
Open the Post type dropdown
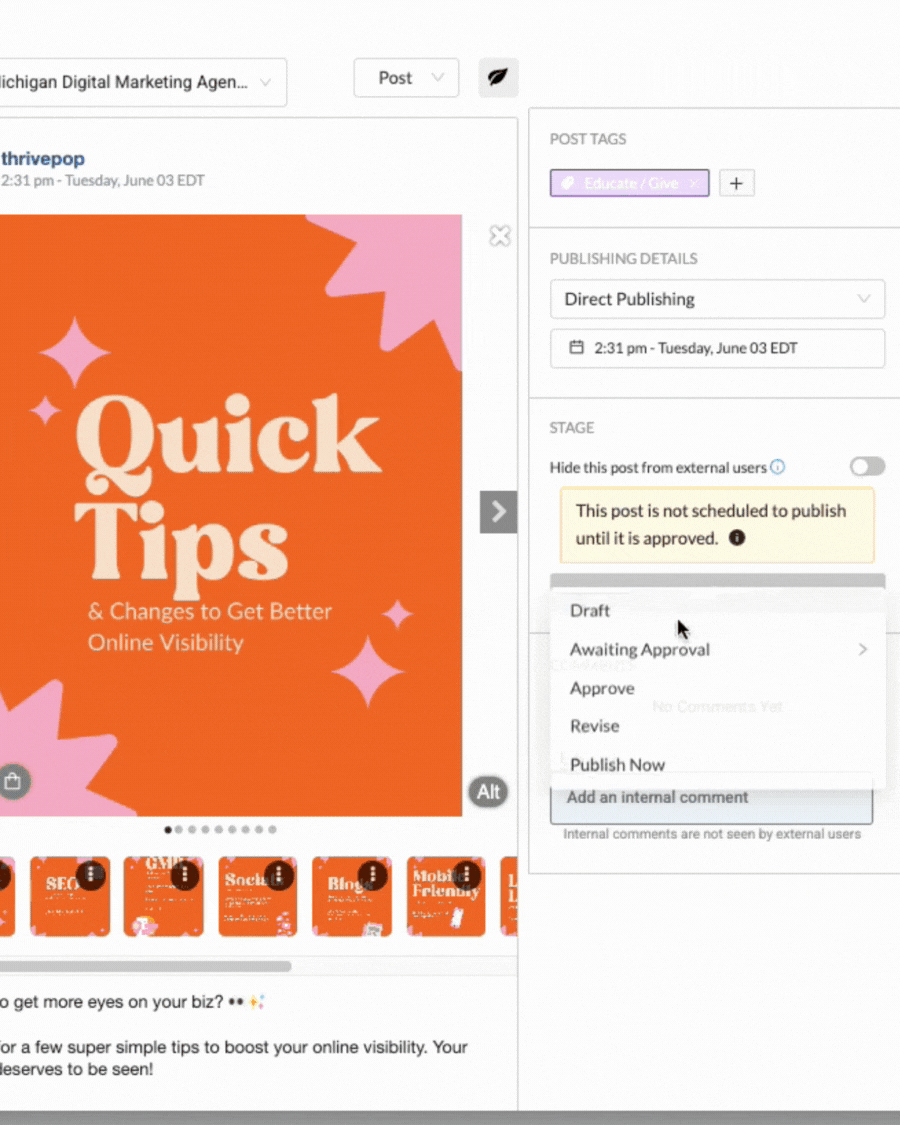click(x=406, y=77)
